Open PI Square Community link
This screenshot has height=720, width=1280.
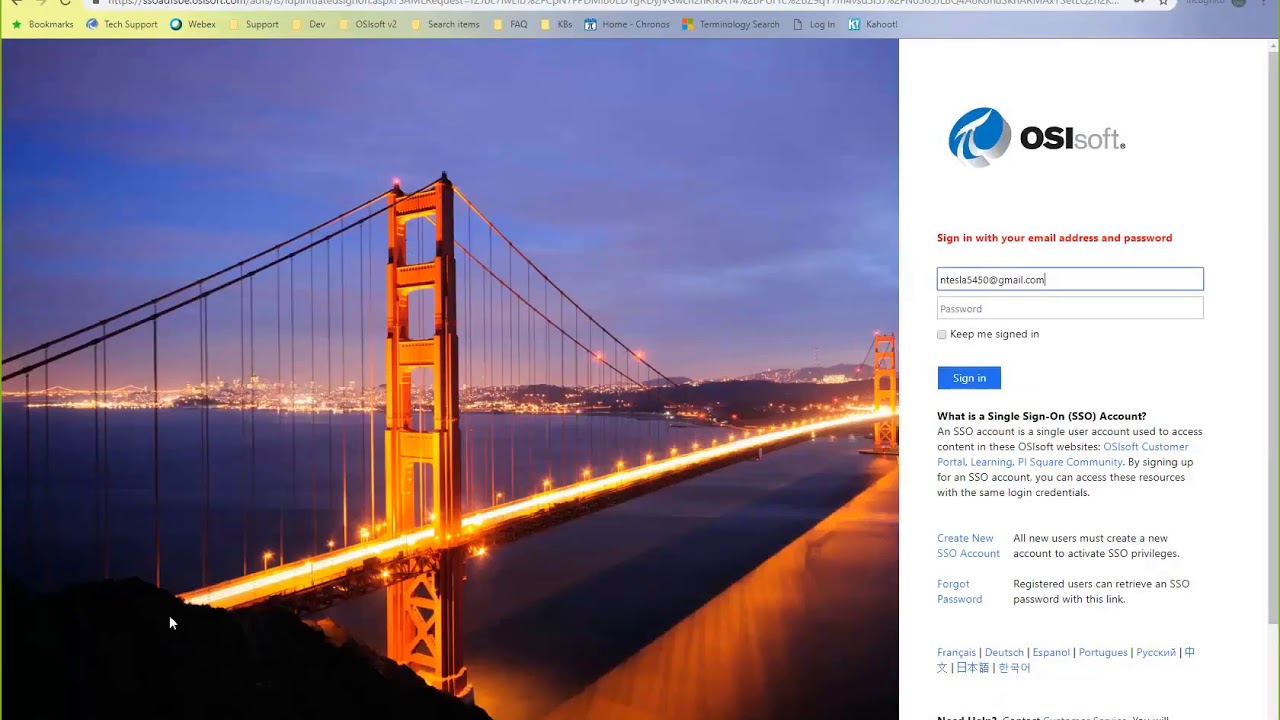[x=1069, y=462]
